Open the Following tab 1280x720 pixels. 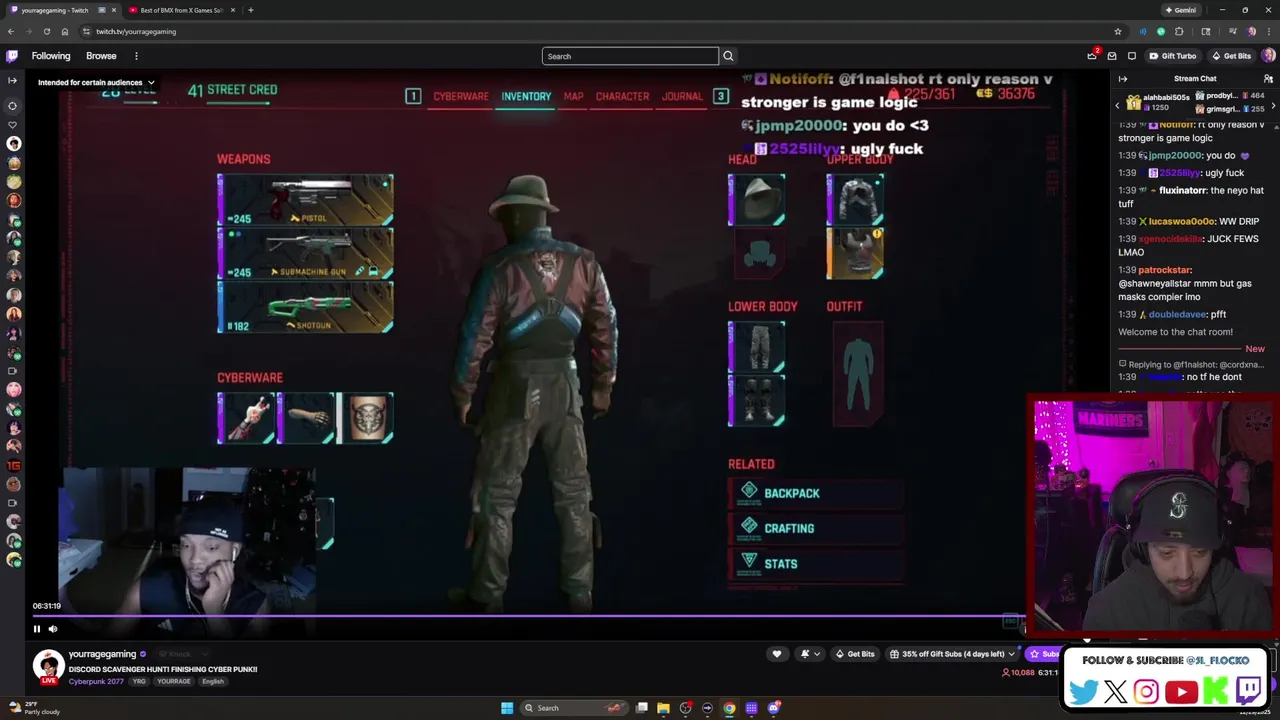tap(51, 56)
